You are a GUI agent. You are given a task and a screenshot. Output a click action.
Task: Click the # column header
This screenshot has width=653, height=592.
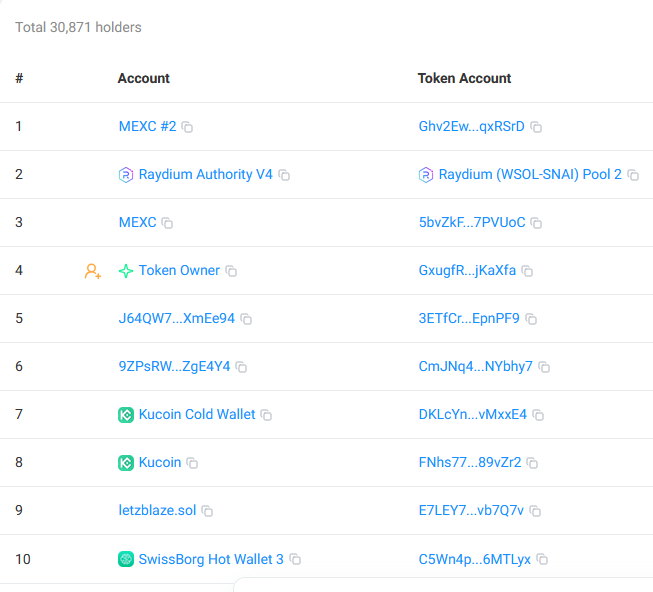(19, 78)
